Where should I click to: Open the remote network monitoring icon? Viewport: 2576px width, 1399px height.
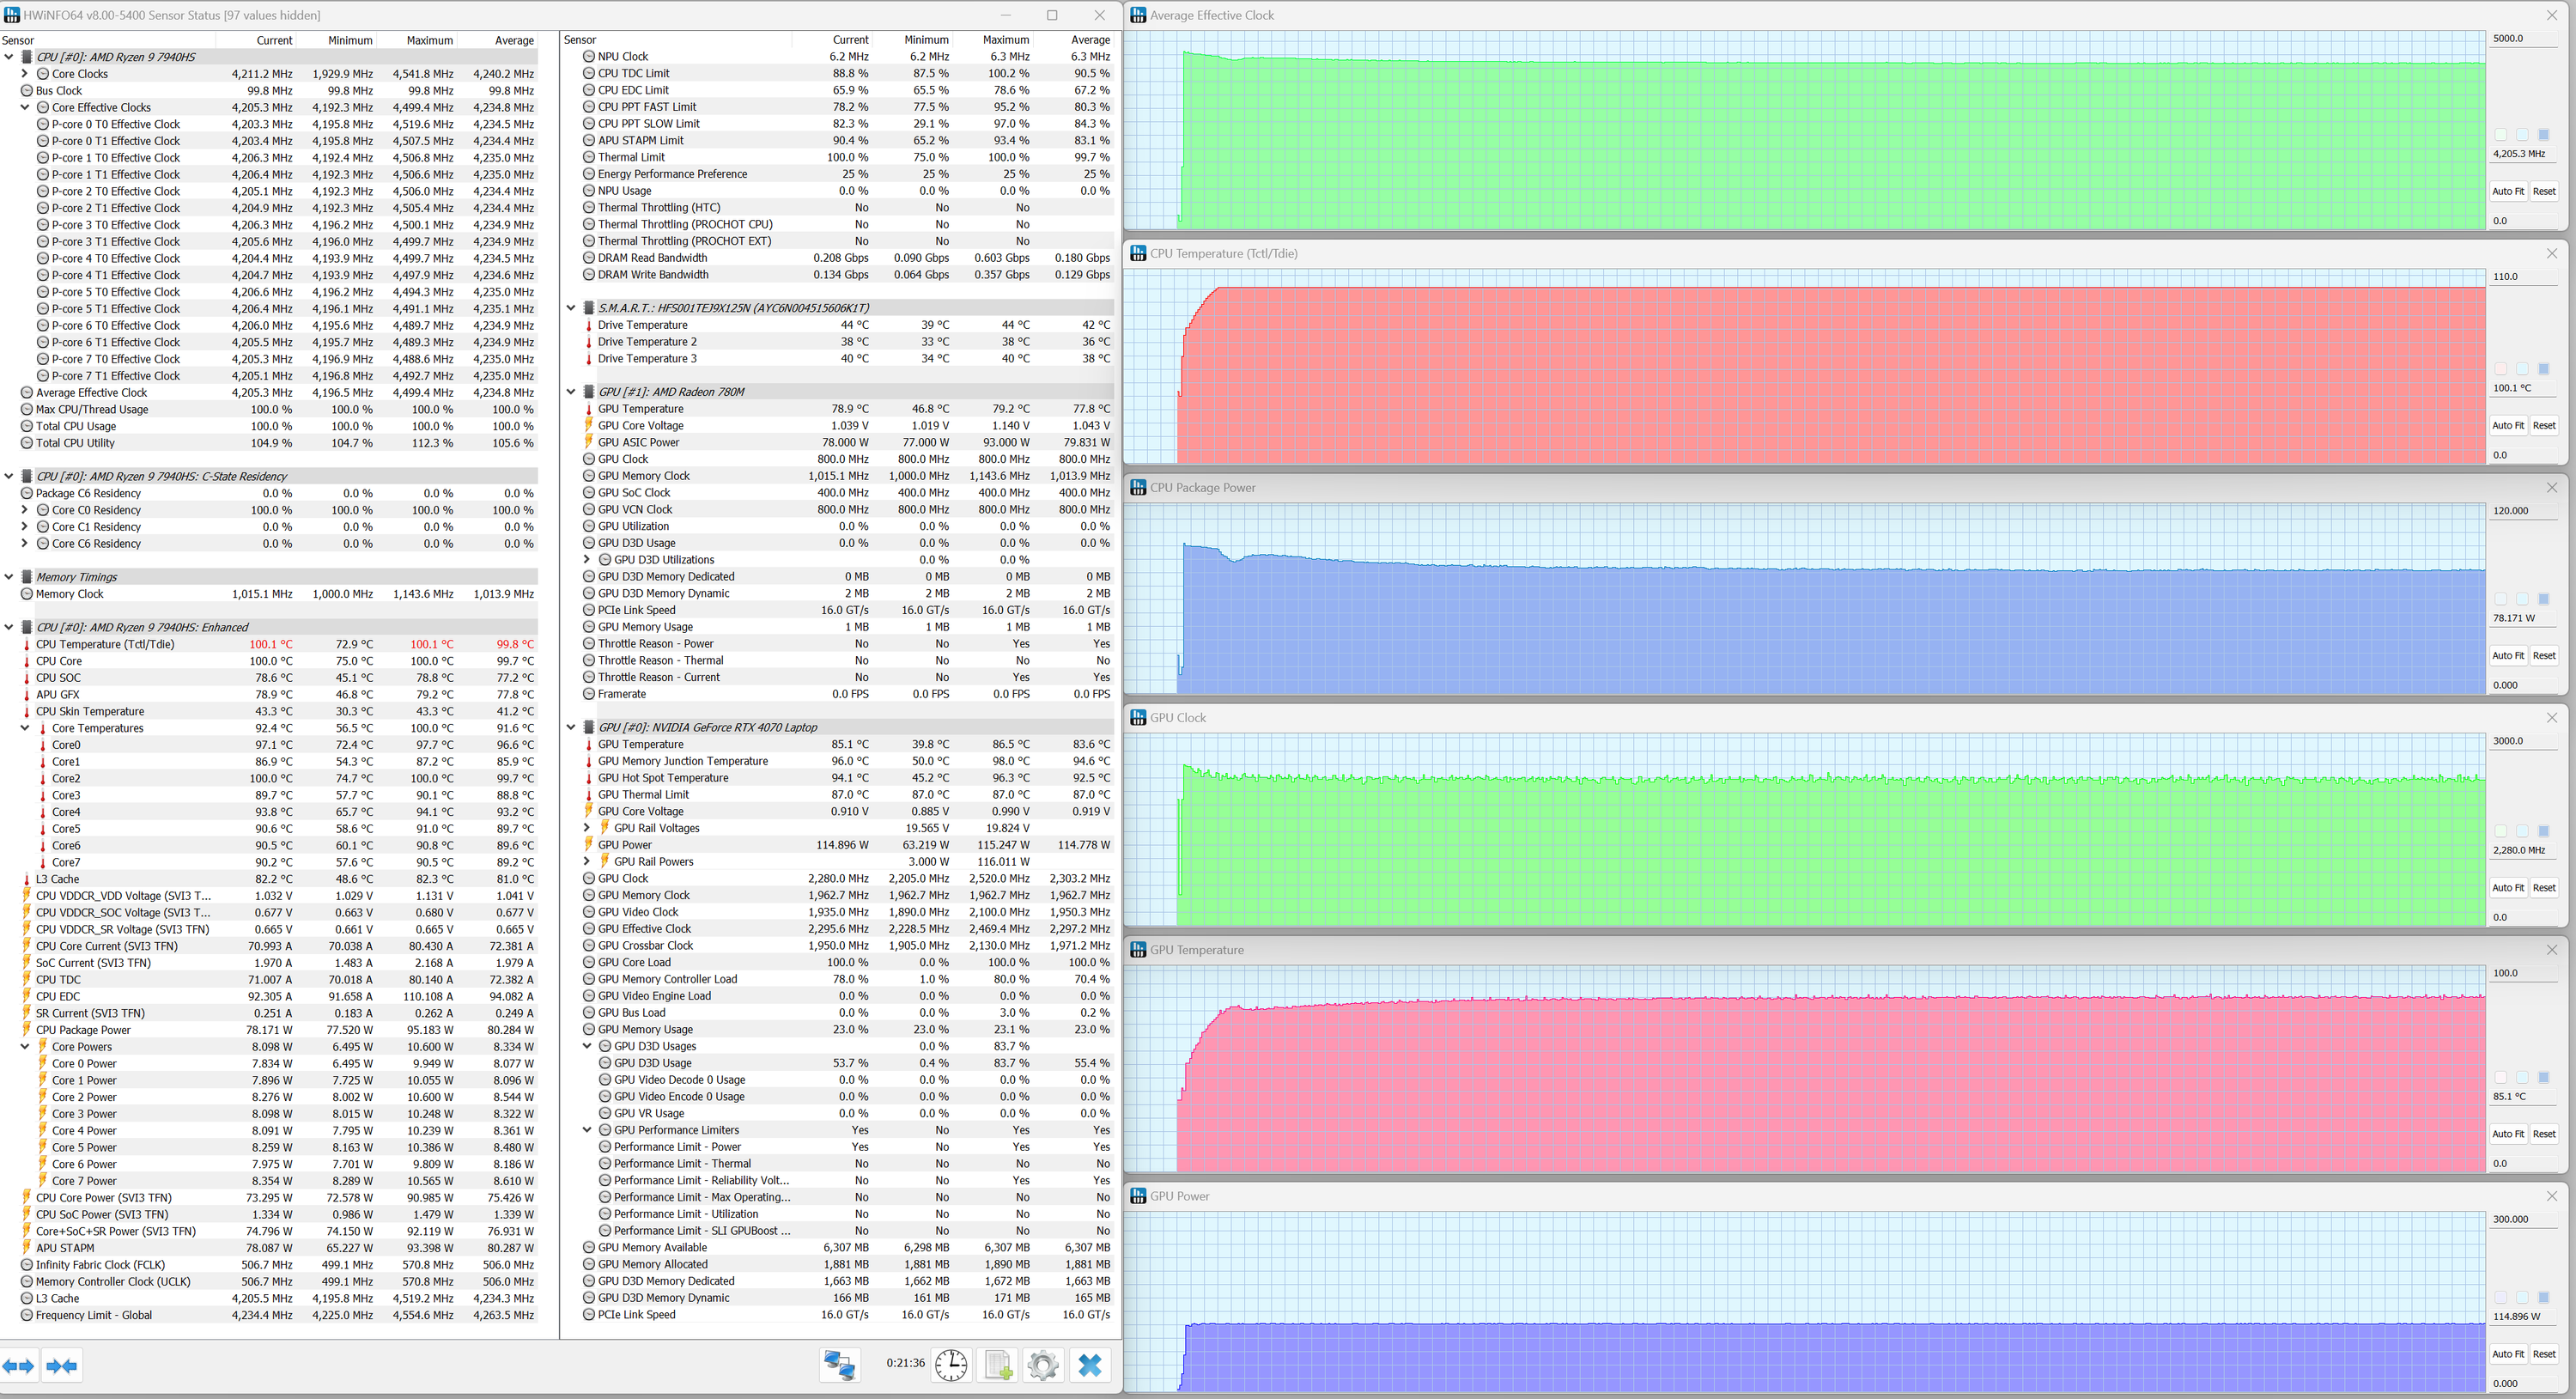click(839, 1365)
